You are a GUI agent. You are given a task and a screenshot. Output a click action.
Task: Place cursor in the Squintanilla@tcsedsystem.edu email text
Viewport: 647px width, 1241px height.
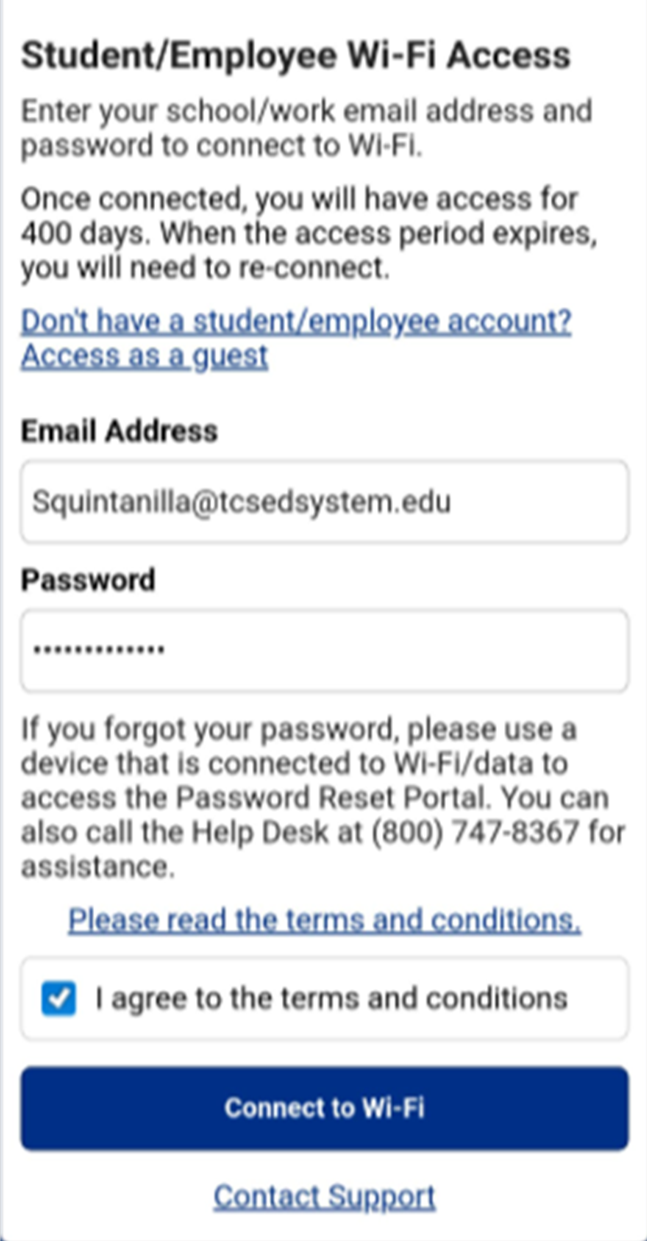[x=241, y=501]
